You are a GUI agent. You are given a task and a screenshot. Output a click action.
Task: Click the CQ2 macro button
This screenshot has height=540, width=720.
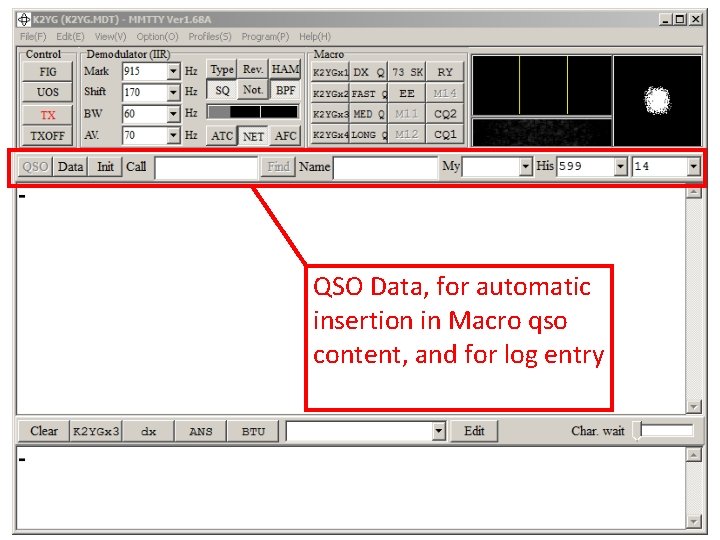[445, 114]
